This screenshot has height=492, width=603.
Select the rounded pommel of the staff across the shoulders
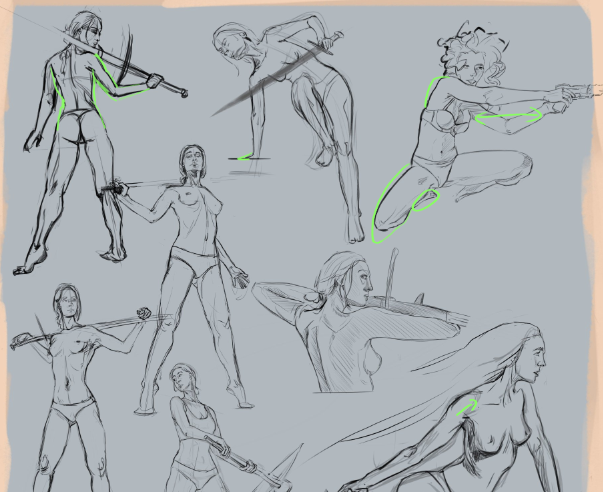click(x=144, y=314)
